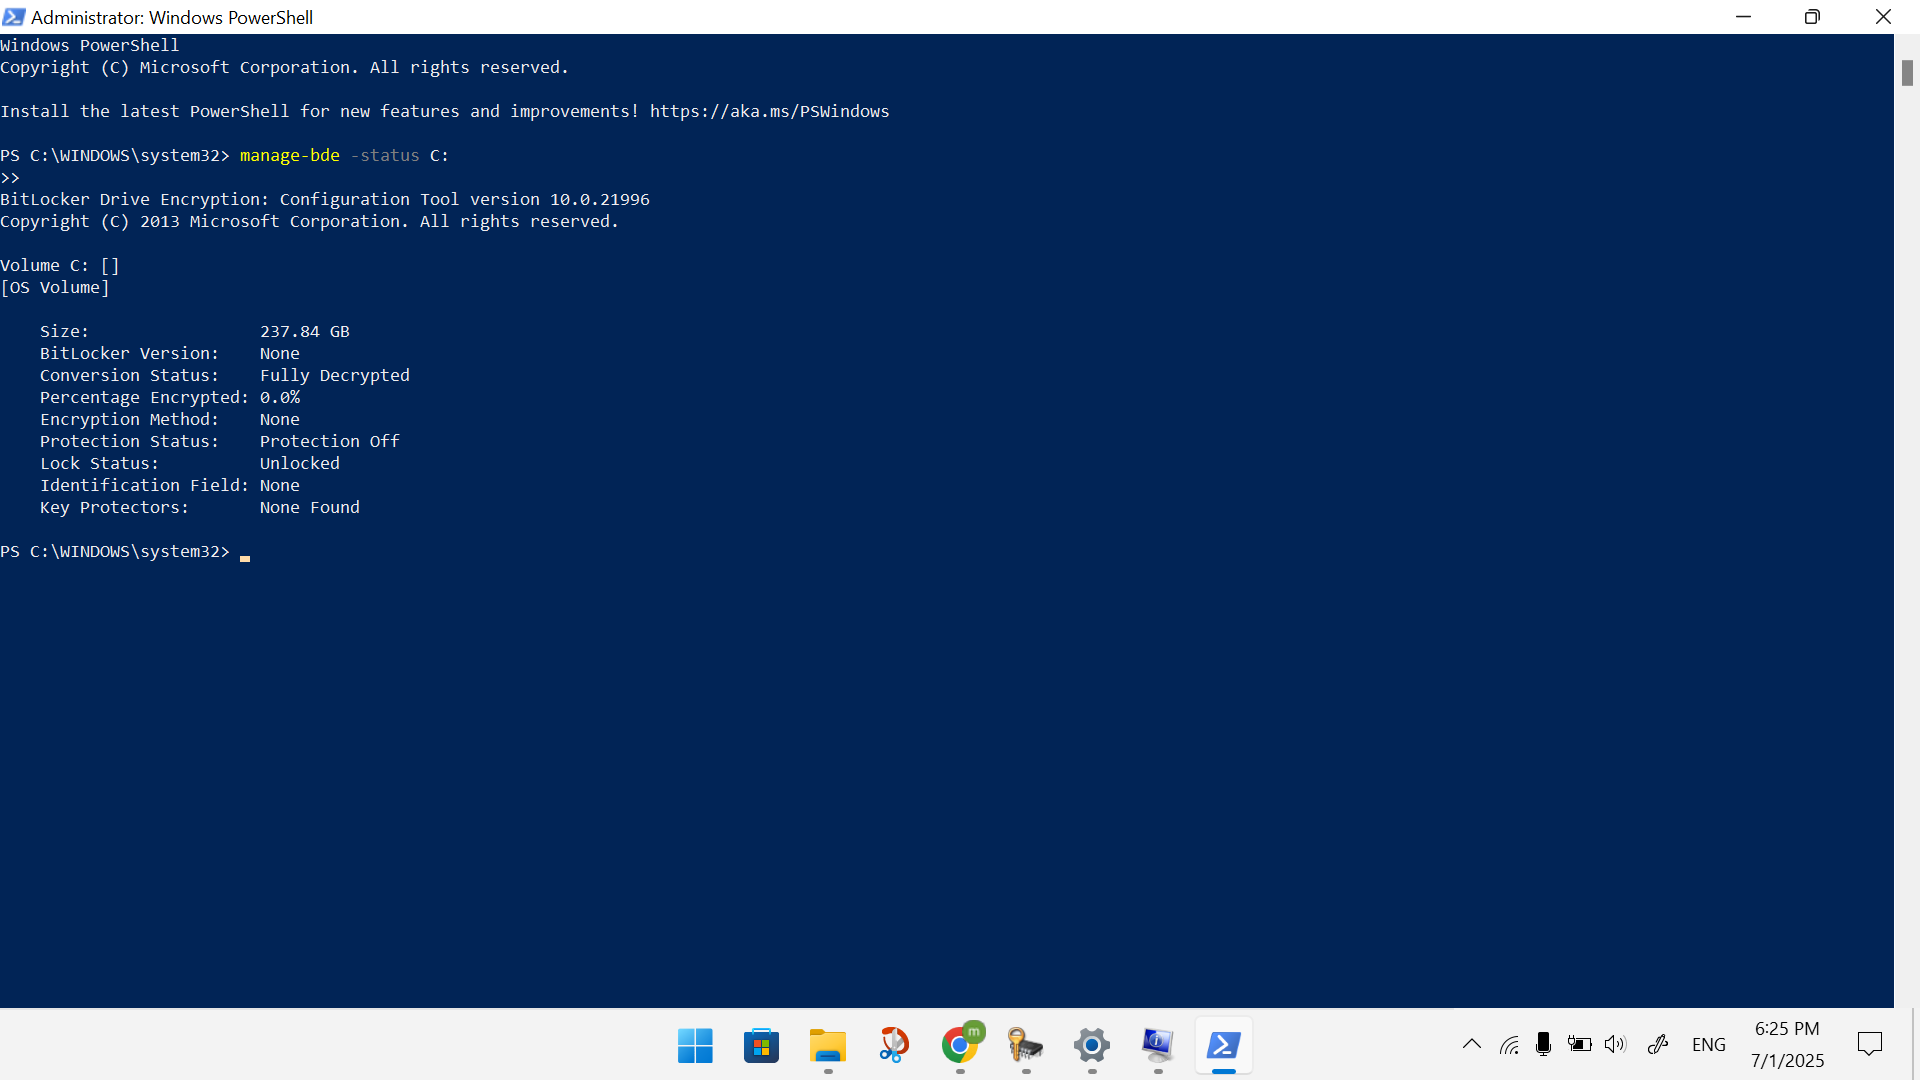This screenshot has height=1080, width=1920.
Task: Switch to Google Chrome in taskbar
Action: pos(960,1046)
